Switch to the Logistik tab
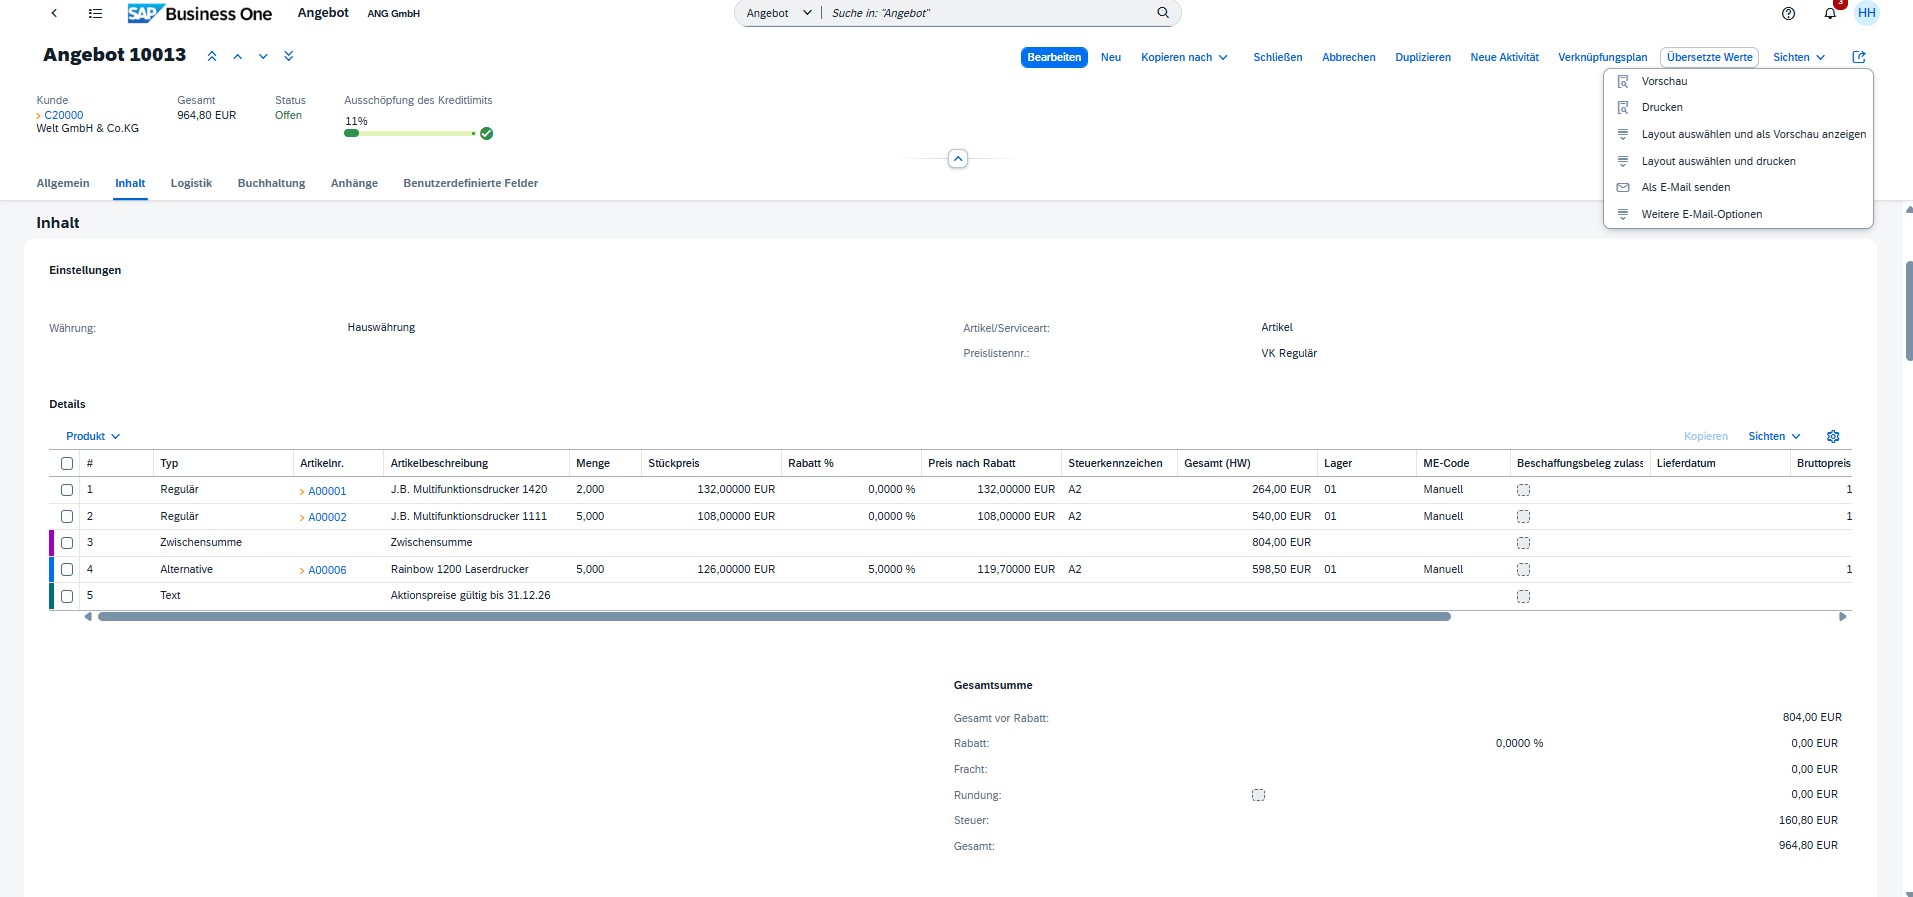Viewport: 1913px width, 897px height. tap(191, 183)
